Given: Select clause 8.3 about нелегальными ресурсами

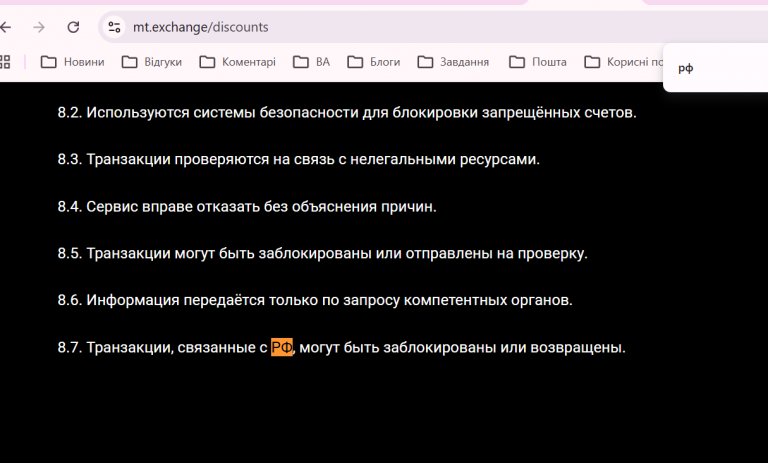Looking at the screenshot, I should click(298, 160).
